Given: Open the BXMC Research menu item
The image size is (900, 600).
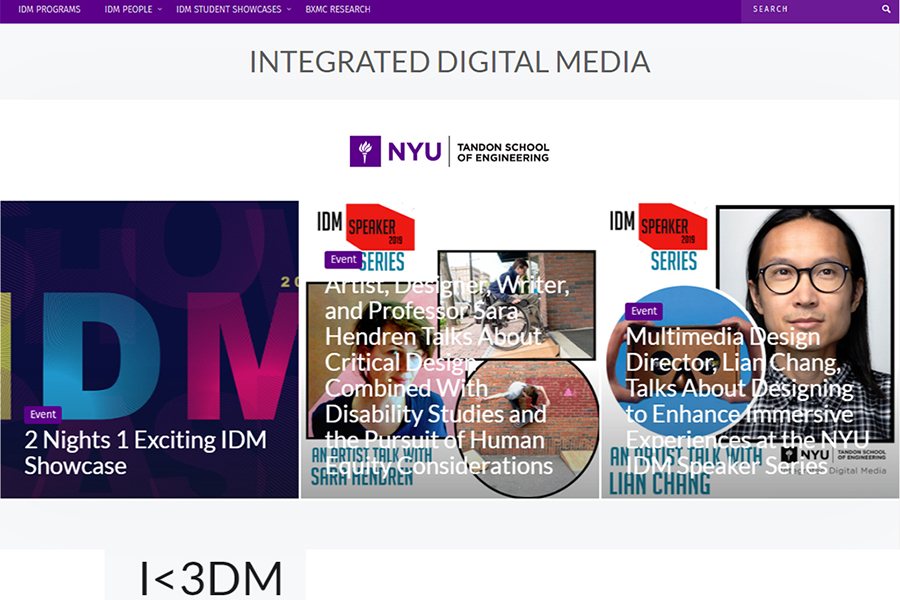Looking at the screenshot, I should pos(338,9).
